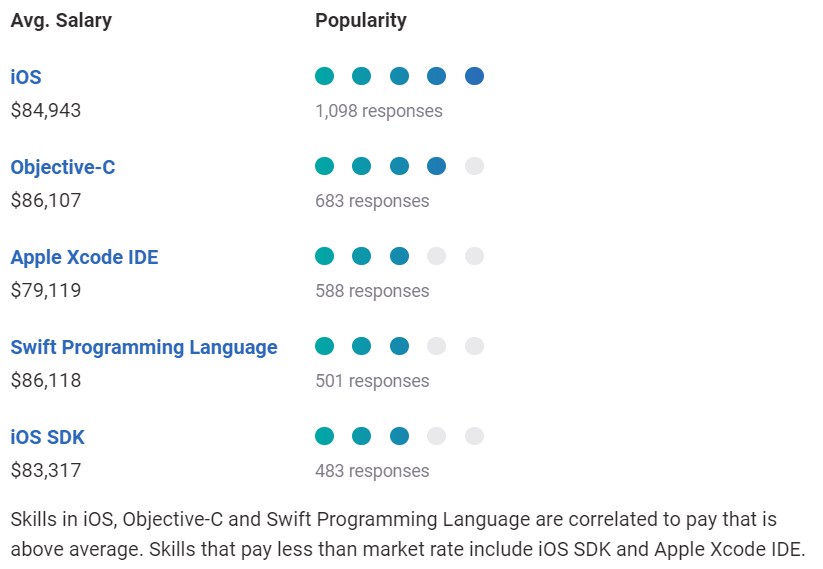The width and height of the screenshot is (823, 569).
Task: Click the fifth popularity dot for iOS
Action: coord(474,76)
